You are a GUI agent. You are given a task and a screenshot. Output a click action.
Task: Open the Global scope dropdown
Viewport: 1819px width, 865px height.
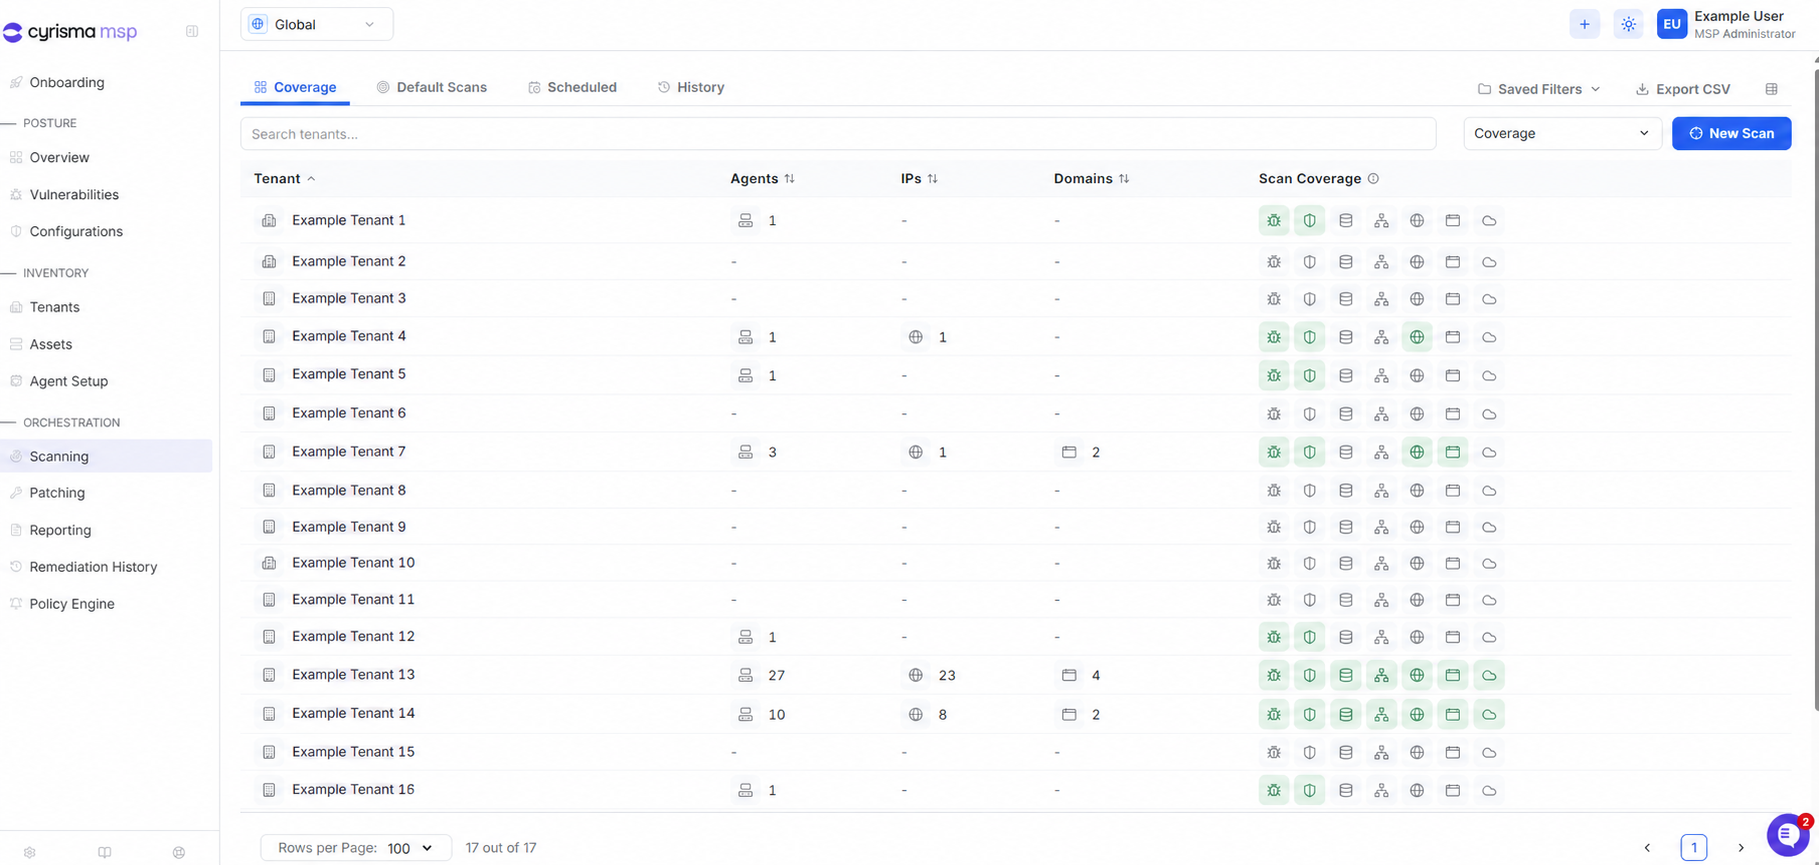pos(316,24)
